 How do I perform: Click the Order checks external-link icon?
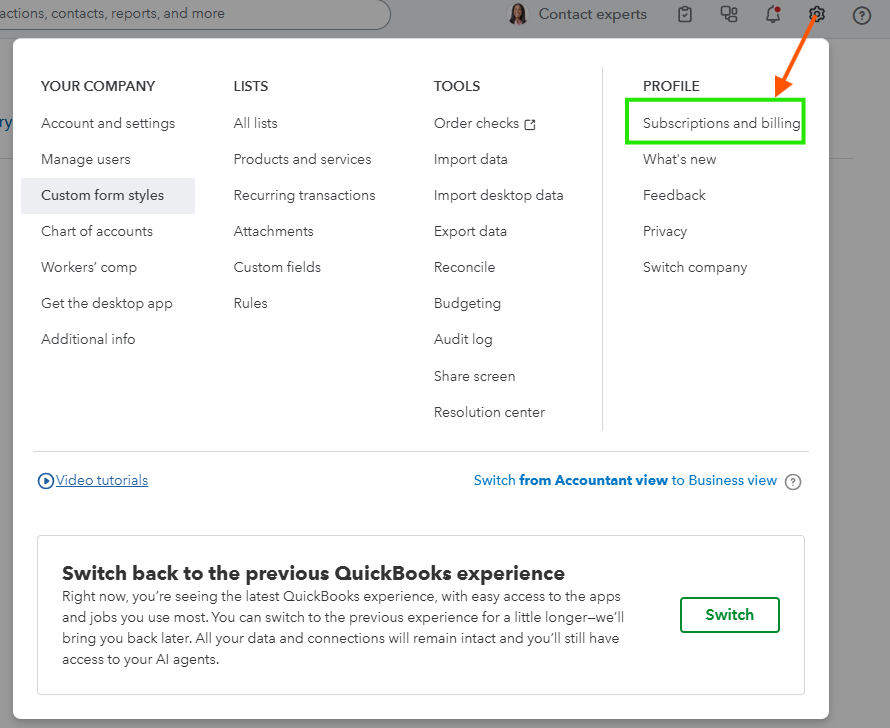click(530, 124)
